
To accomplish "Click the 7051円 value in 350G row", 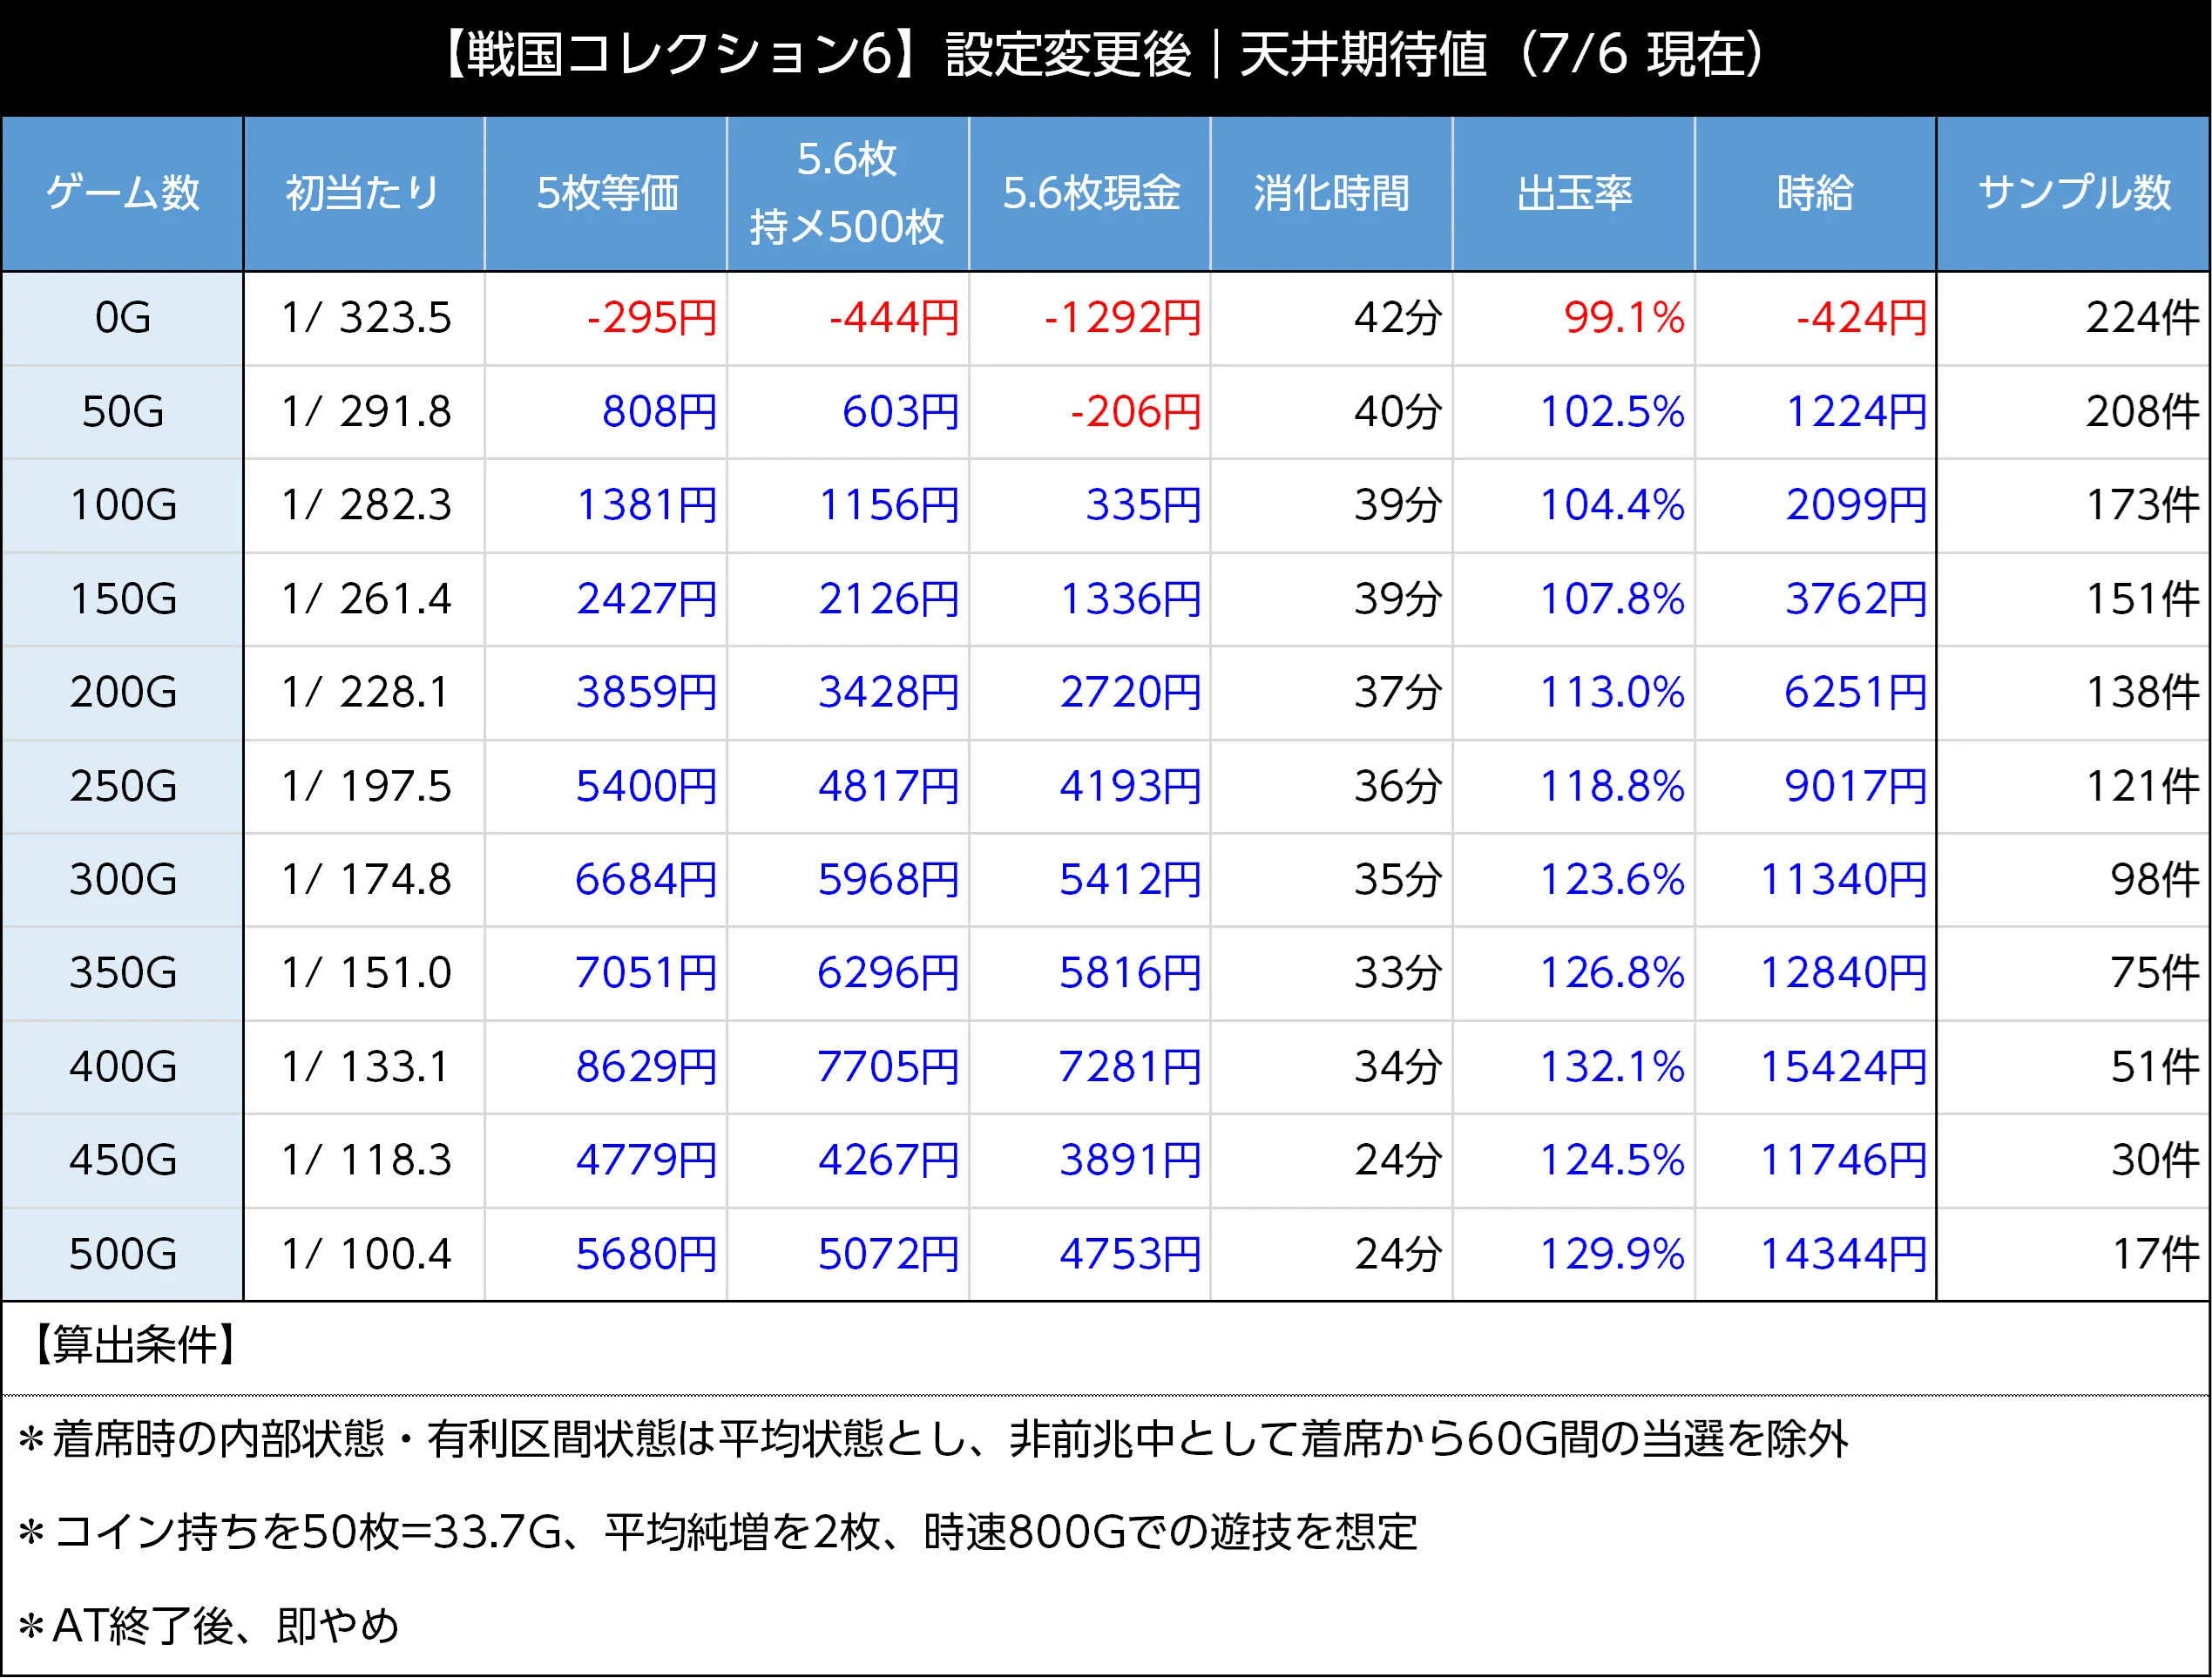I will coord(647,973).
